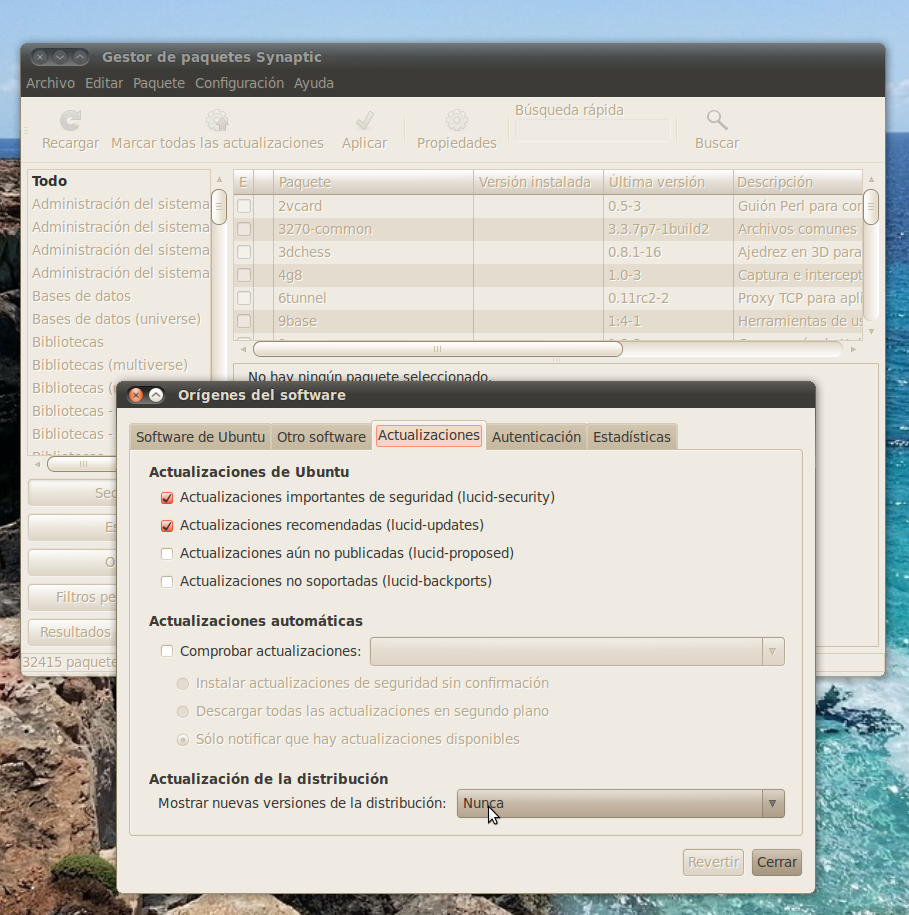Tick the Comprobar actualizaciones checkbox
The image size is (909, 915).
tap(167, 651)
